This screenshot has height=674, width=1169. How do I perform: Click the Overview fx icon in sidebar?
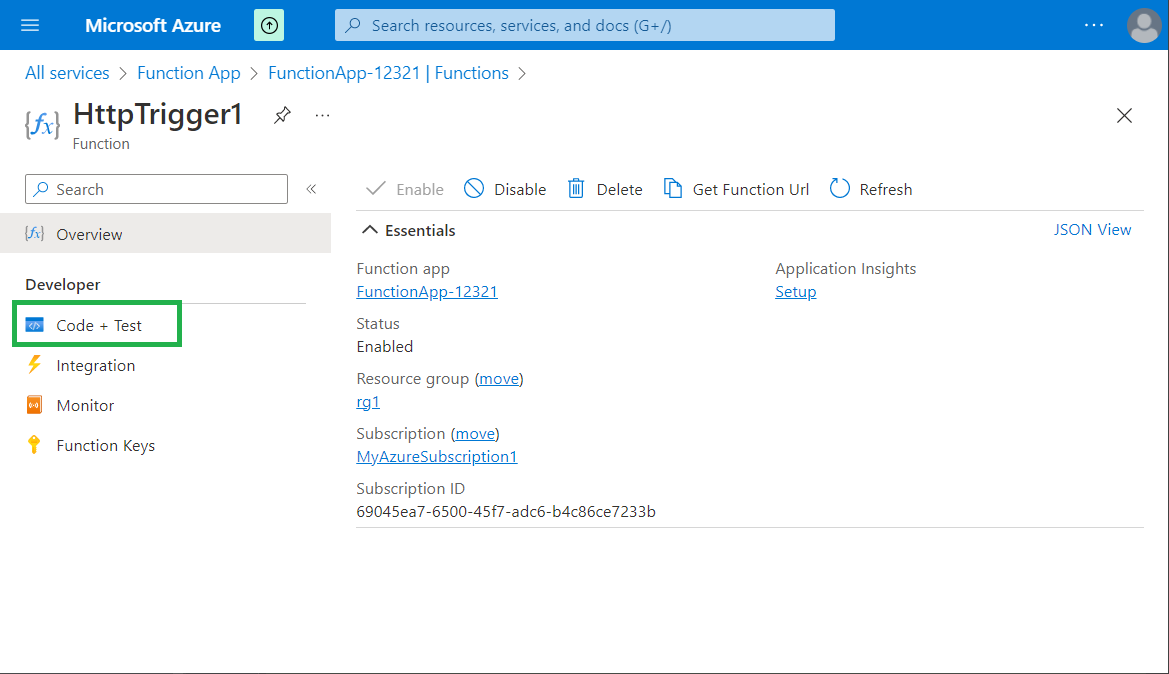[x=34, y=233]
